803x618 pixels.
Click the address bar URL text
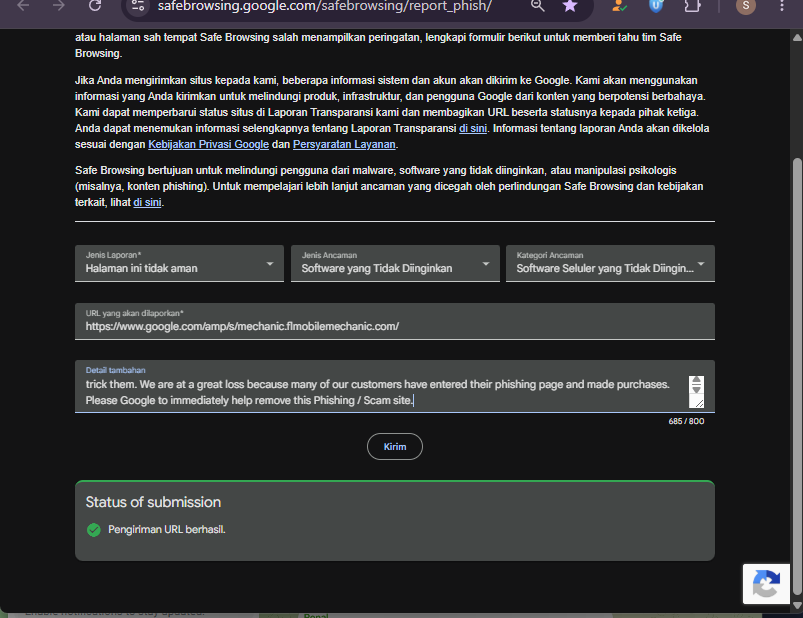[x=325, y=6]
